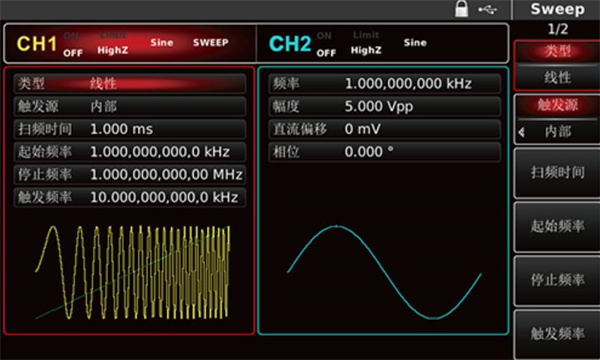
Task: Toggle CH2 output ON/OFF indicator
Action: coord(326,44)
